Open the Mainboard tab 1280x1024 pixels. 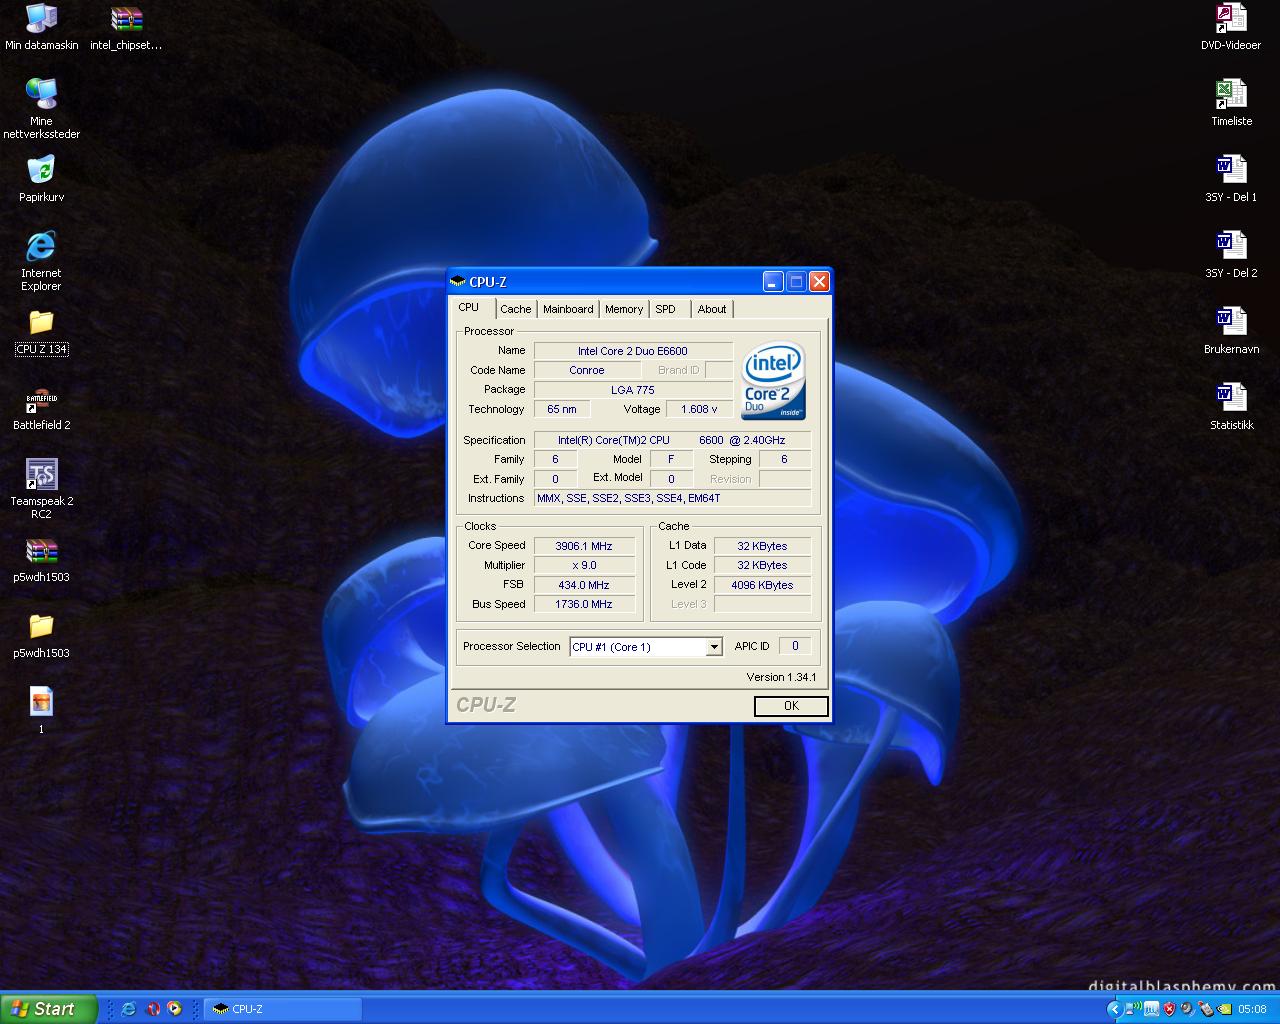point(568,309)
